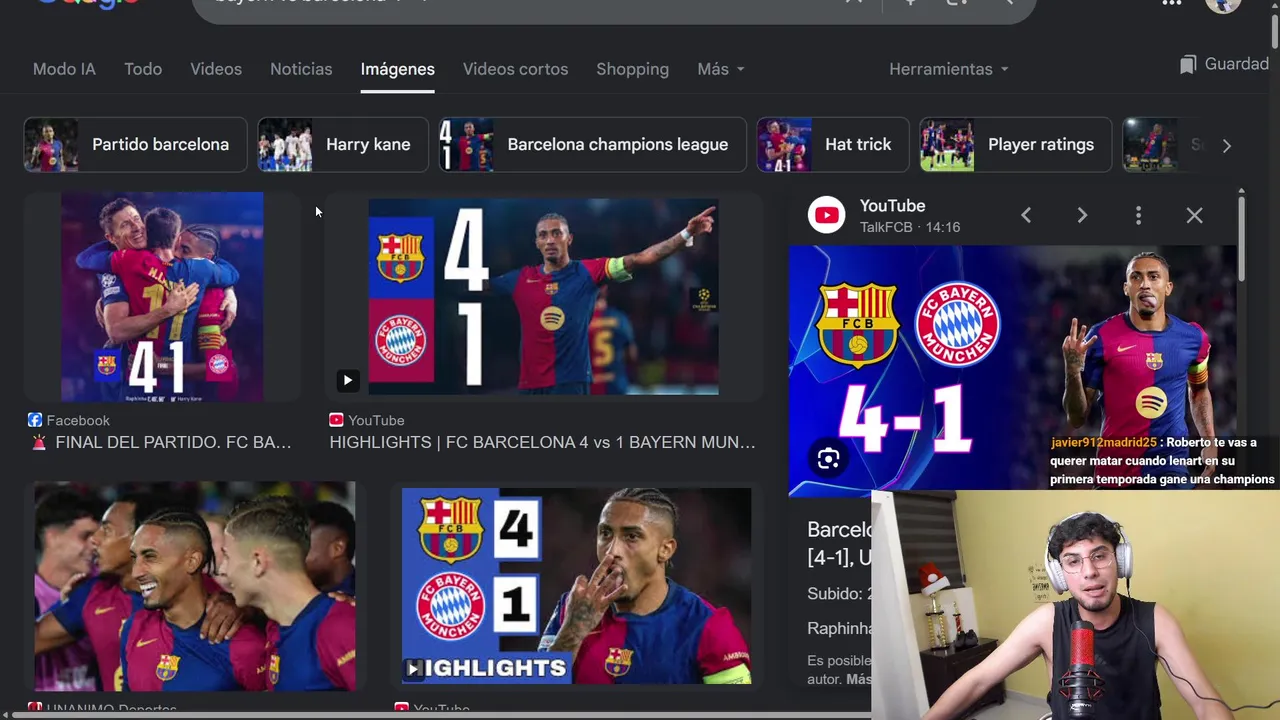1280x720 pixels.
Task: Go to next image in preview panel
Action: pyautogui.click(x=1082, y=215)
